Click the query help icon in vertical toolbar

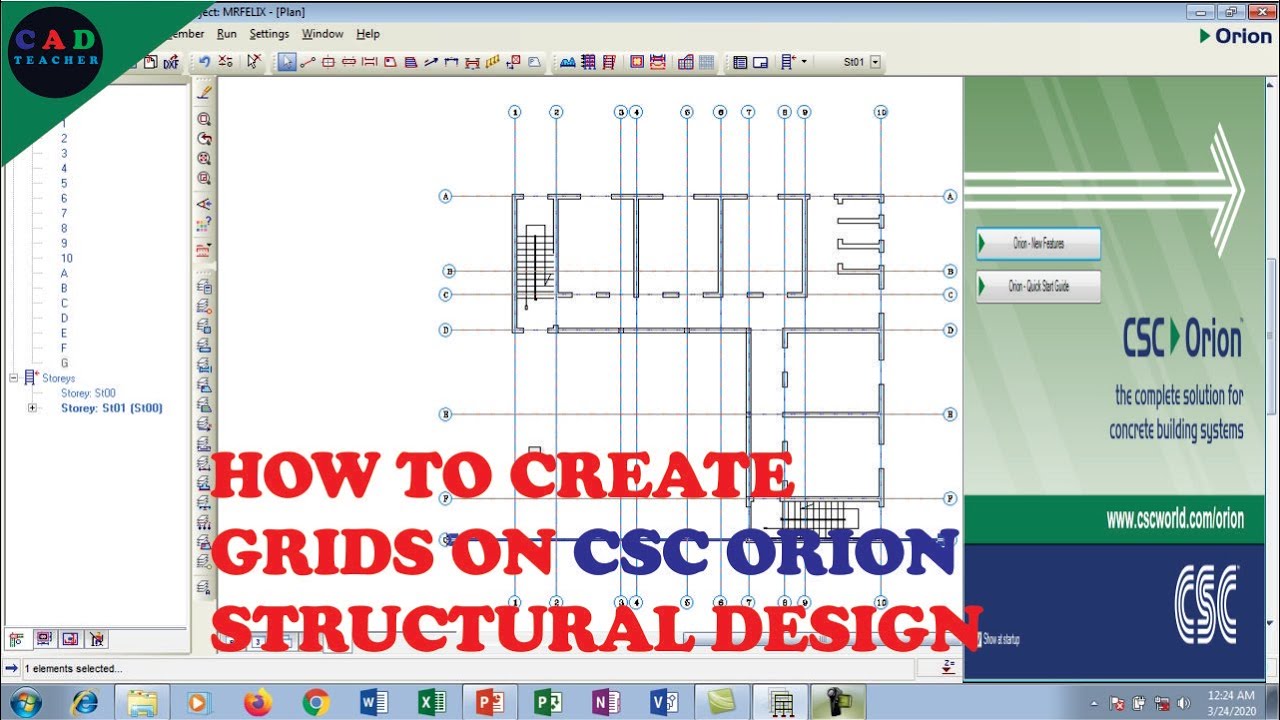204,225
